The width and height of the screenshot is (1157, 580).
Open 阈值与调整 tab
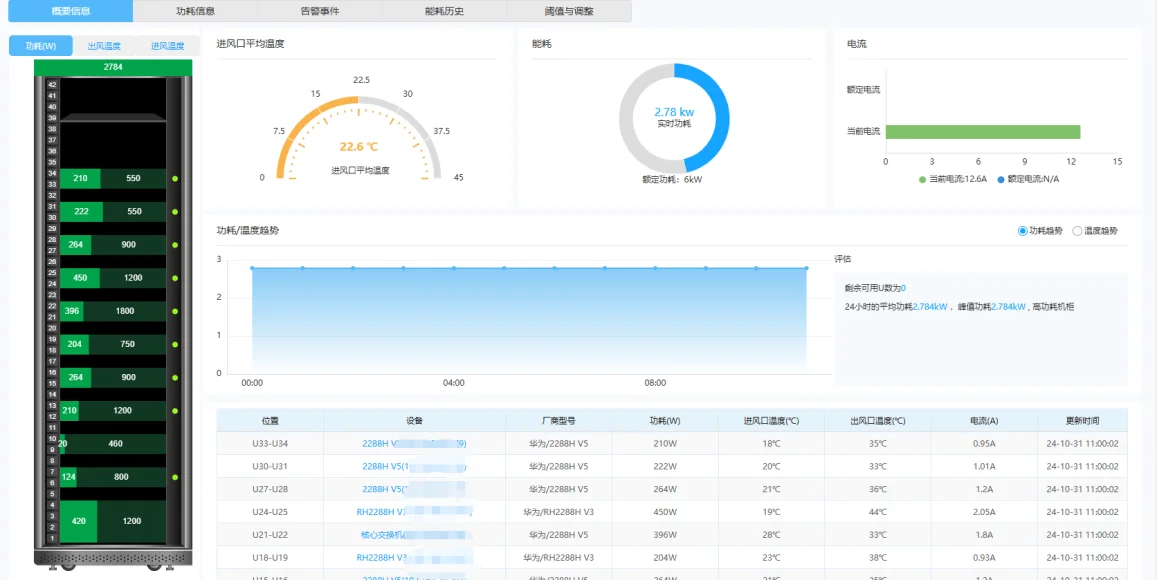[x=569, y=11]
